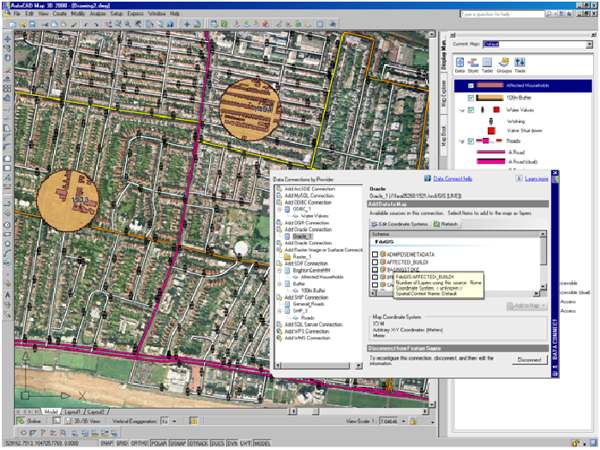This screenshot has height=450, width=600.
Task: Collapse the Buffer connection tree node
Action: click(x=279, y=284)
